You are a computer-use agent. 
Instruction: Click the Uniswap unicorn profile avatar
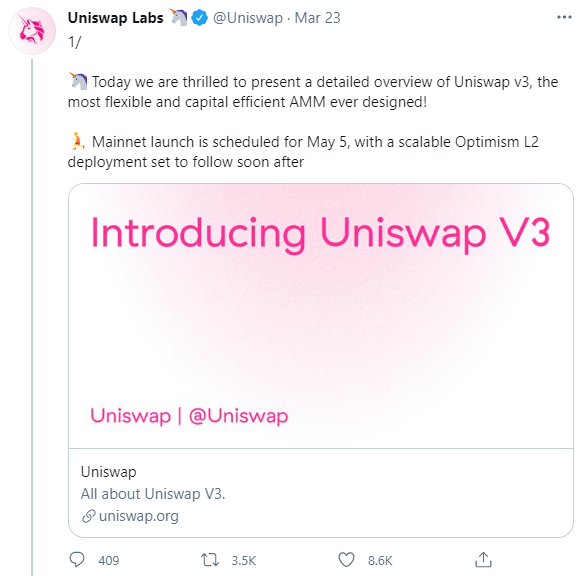[x=32, y=31]
